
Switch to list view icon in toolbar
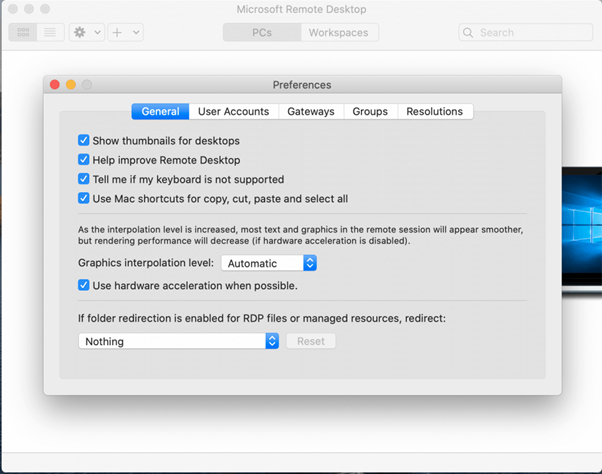coord(50,32)
